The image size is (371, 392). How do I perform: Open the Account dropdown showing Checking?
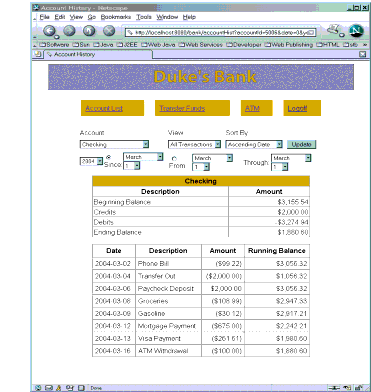coord(114,144)
